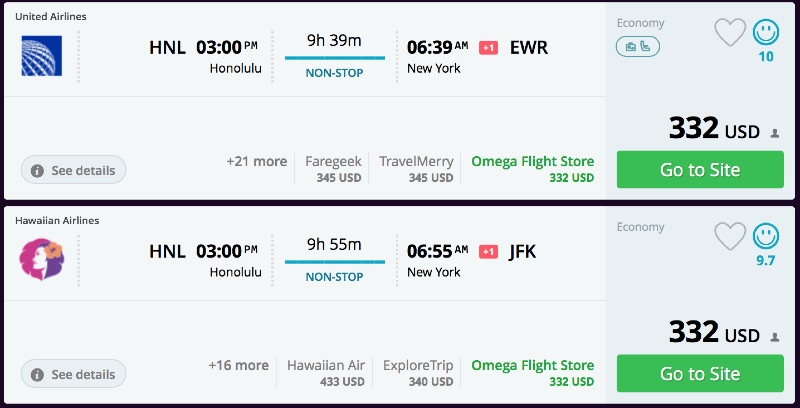Click the passenger icon beside Hawaiian price

point(774,336)
